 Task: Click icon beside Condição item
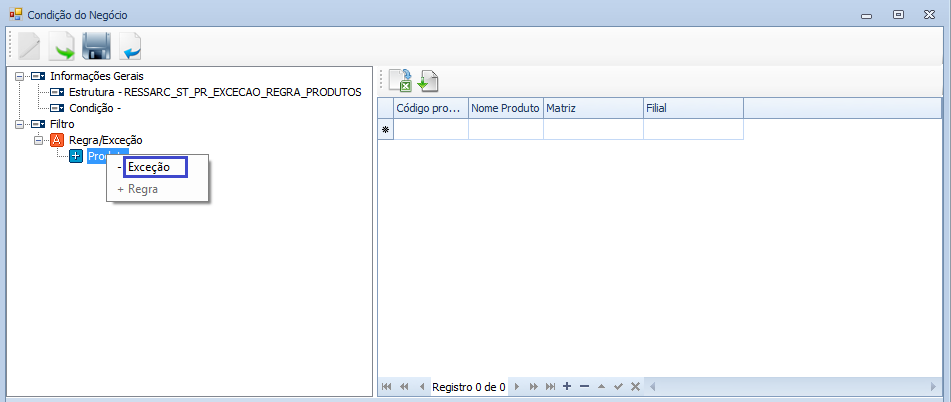tap(57, 108)
